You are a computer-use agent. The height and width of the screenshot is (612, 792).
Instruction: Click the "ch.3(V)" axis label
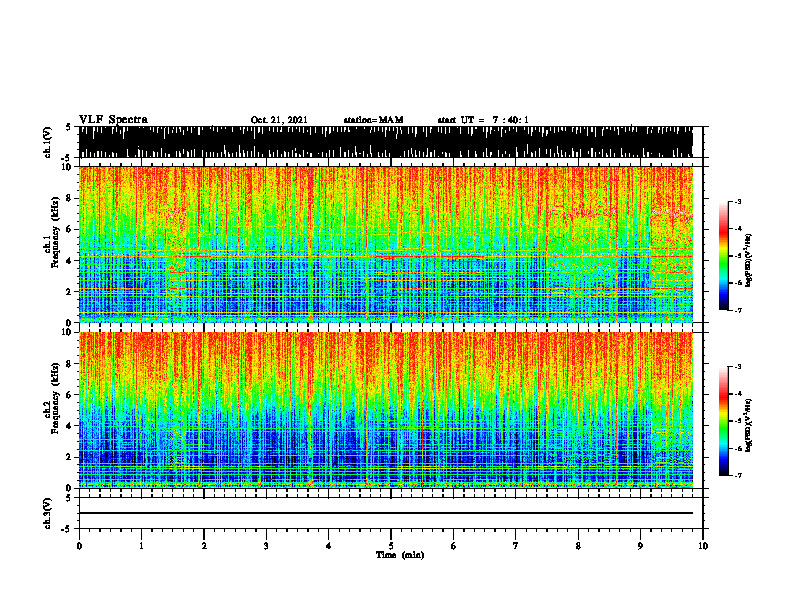coord(48,513)
